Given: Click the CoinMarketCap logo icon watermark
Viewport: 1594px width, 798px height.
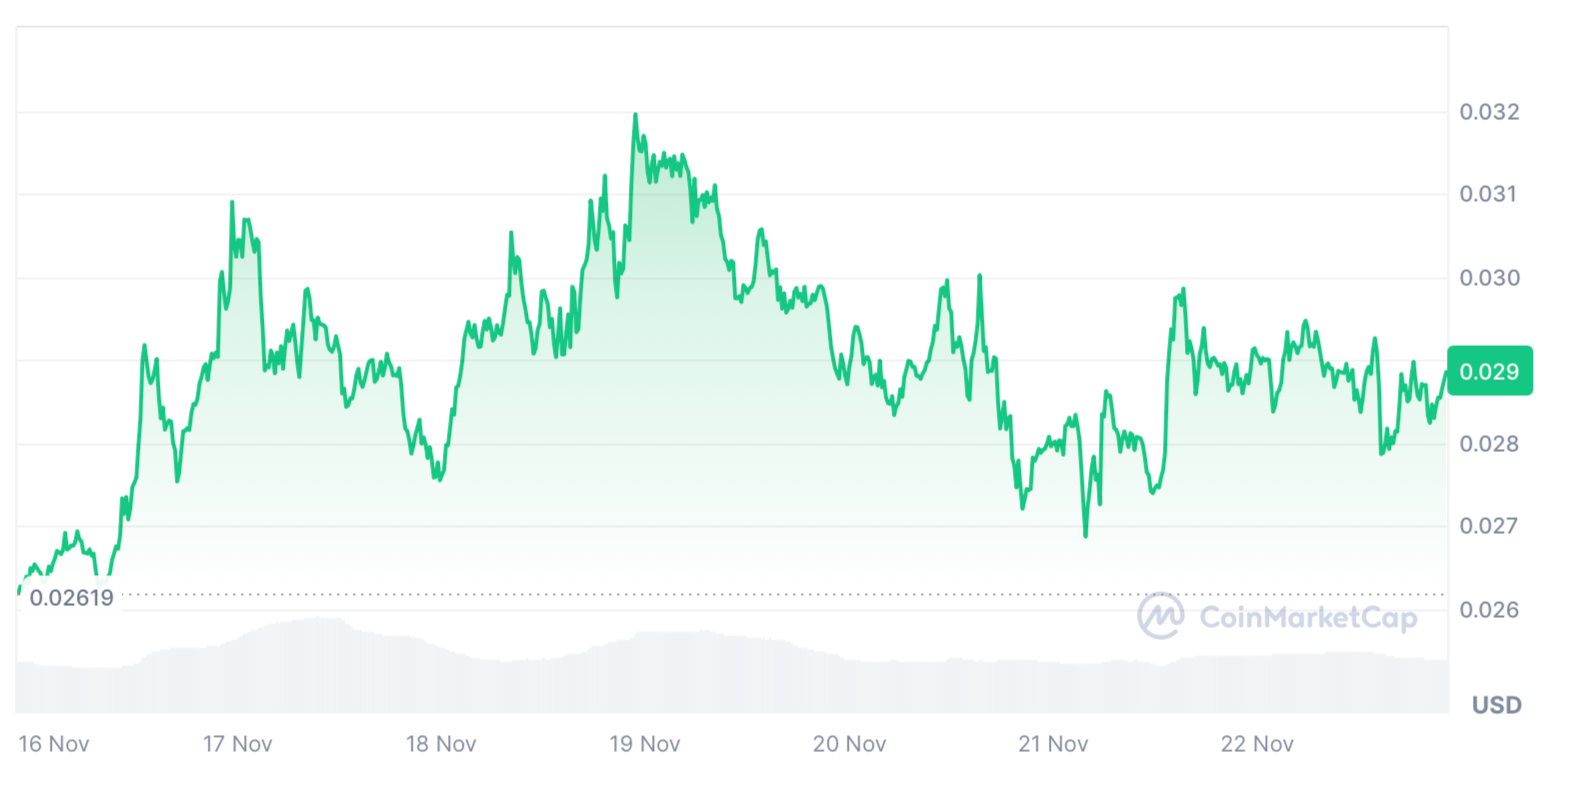Looking at the screenshot, I should pyautogui.click(x=1160, y=615).
